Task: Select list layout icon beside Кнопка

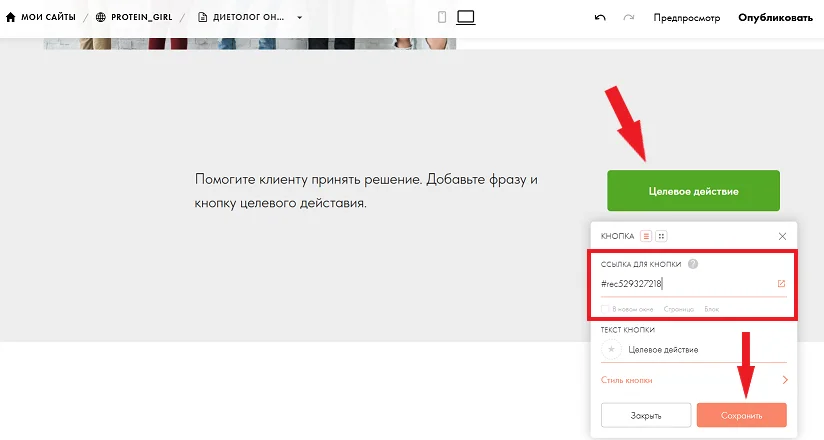Action: click(x=646, y=236)
